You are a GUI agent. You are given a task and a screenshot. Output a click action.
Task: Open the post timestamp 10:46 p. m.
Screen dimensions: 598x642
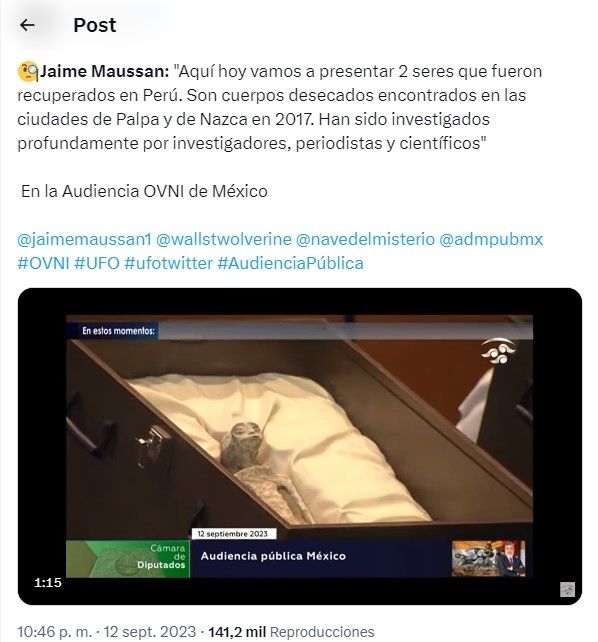[x=54, y=631]
